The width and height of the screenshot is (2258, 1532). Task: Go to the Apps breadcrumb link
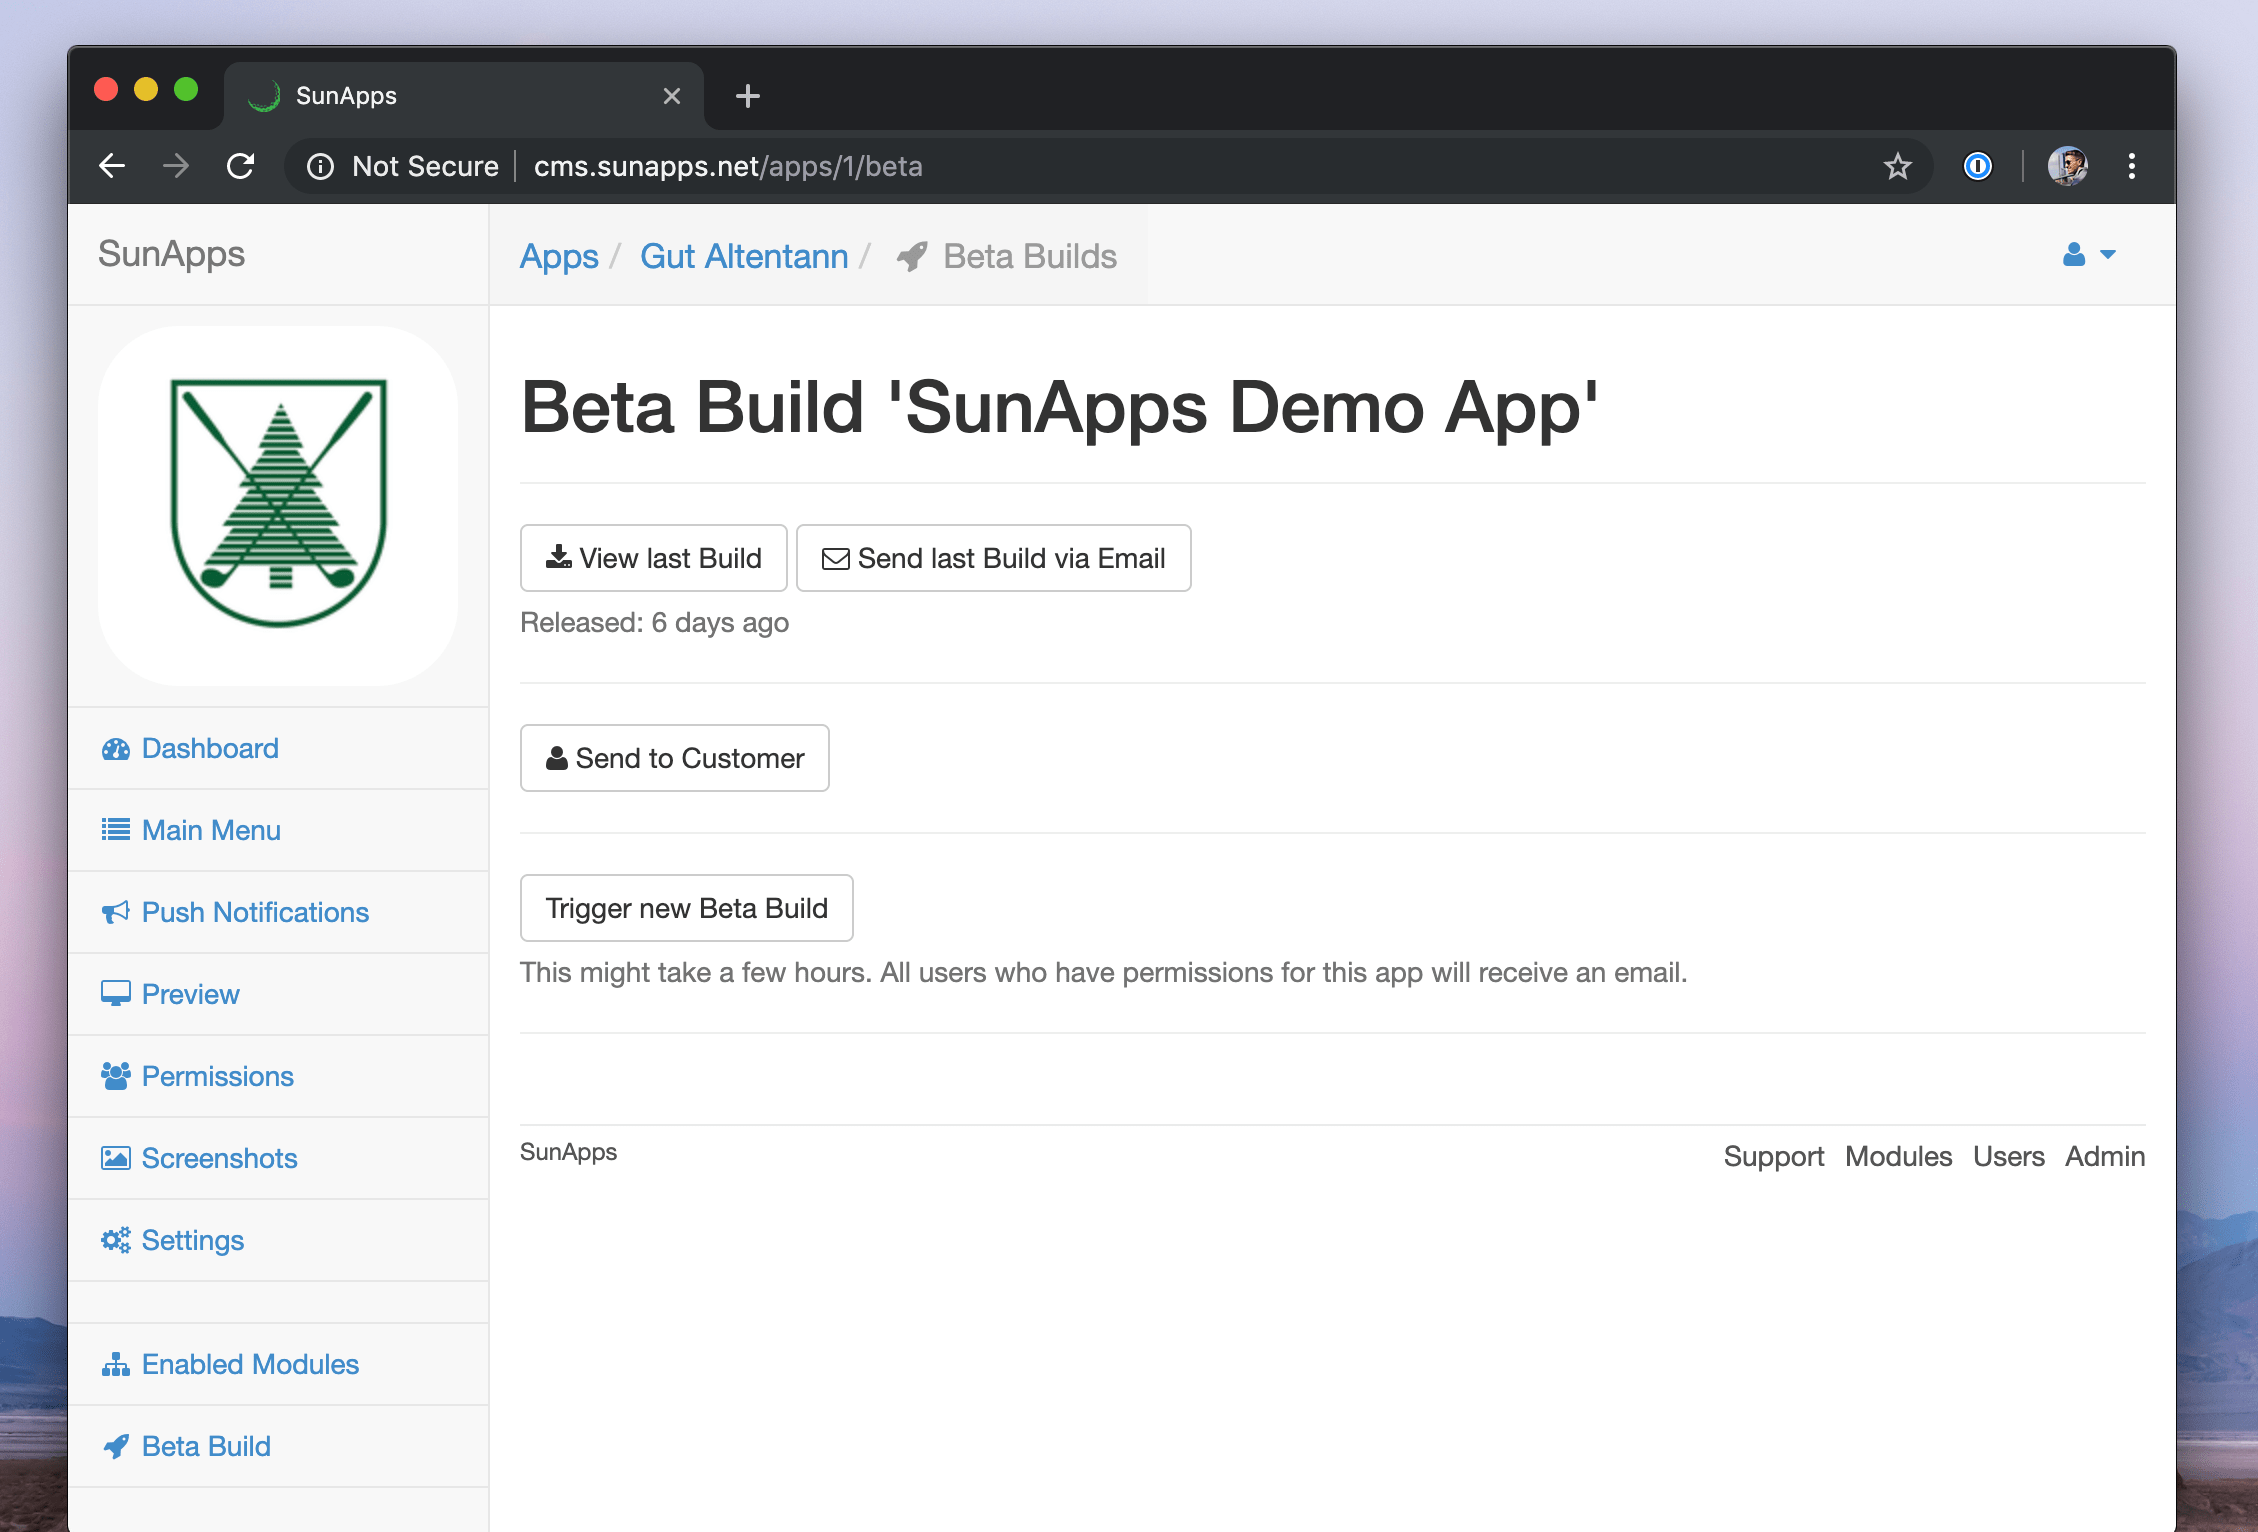559,256
